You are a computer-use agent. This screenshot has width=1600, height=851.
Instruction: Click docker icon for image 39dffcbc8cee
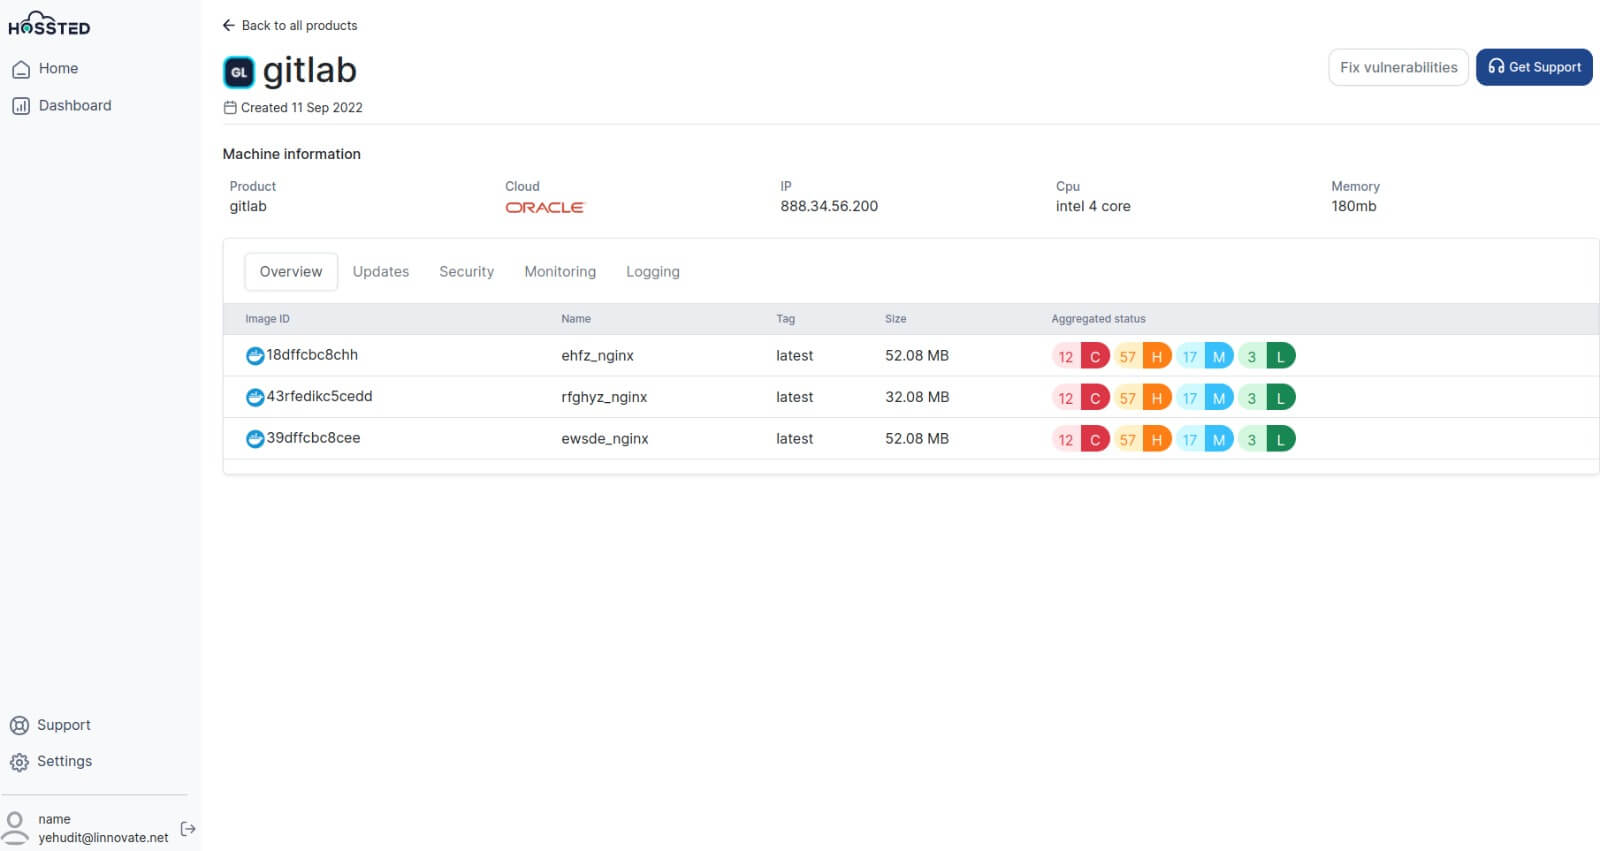255,438
